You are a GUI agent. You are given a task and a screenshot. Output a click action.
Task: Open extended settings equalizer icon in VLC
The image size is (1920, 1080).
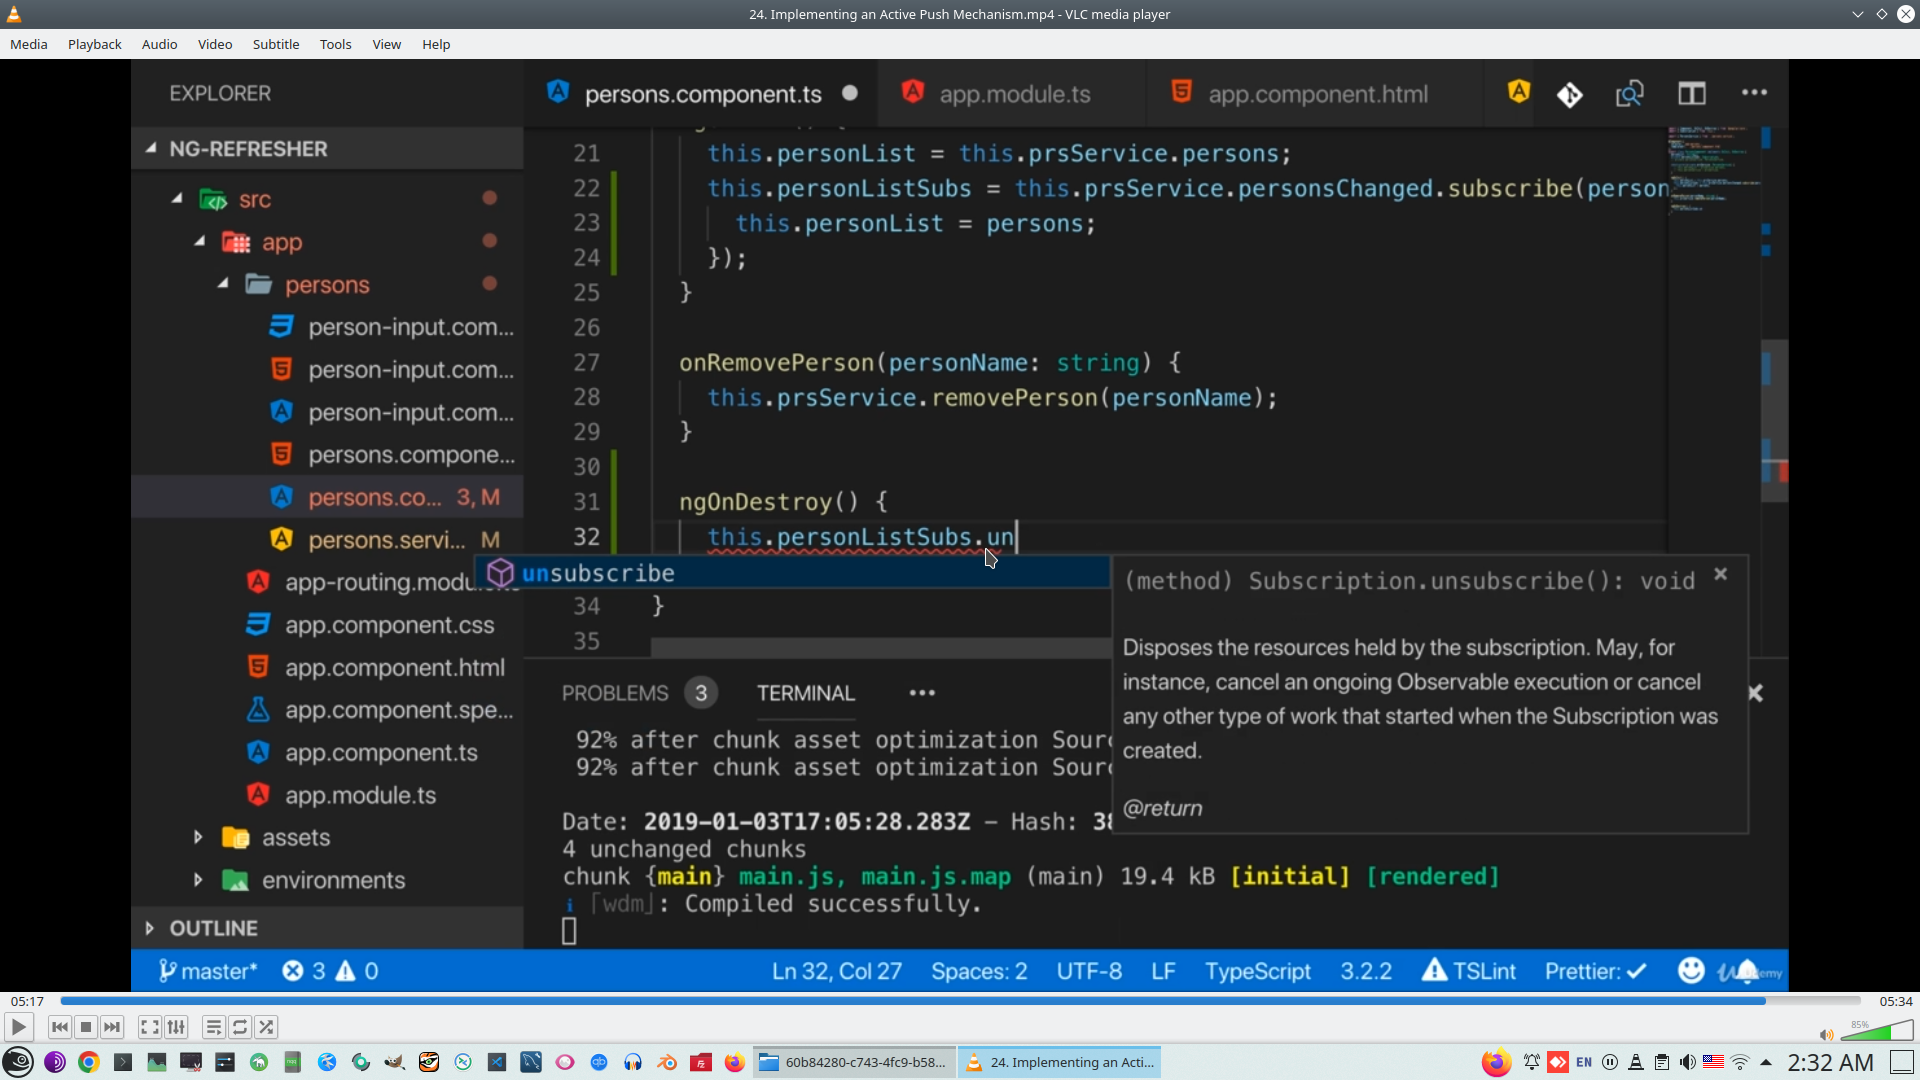176,1027
